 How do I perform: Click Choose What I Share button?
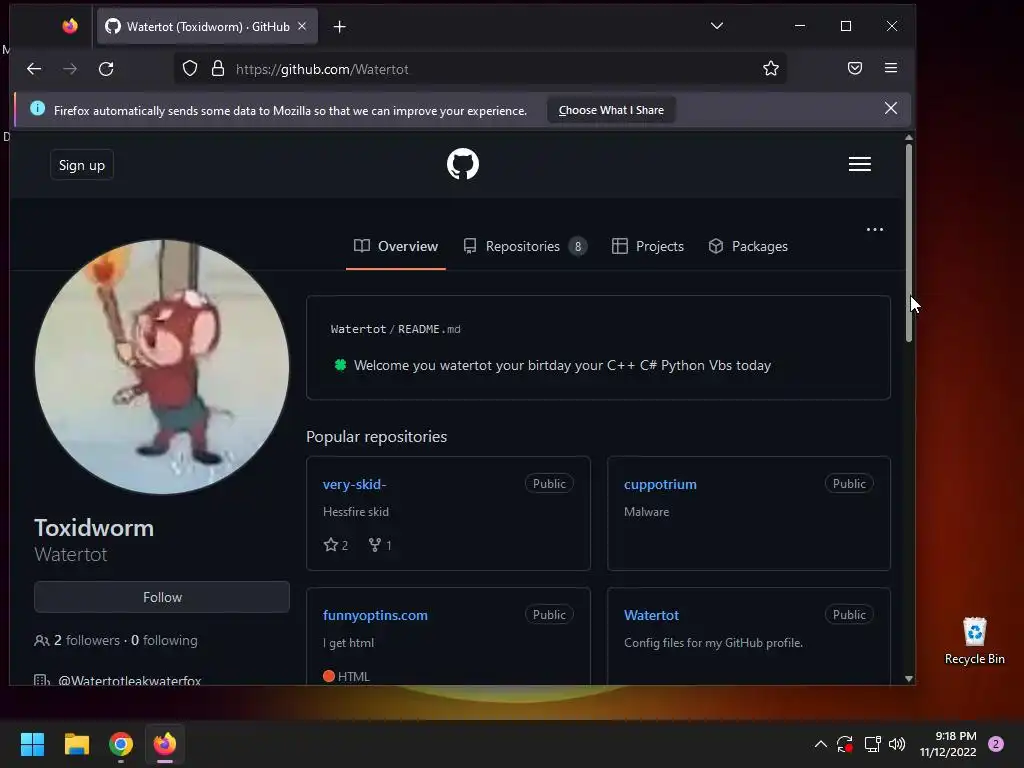[611, 110]
